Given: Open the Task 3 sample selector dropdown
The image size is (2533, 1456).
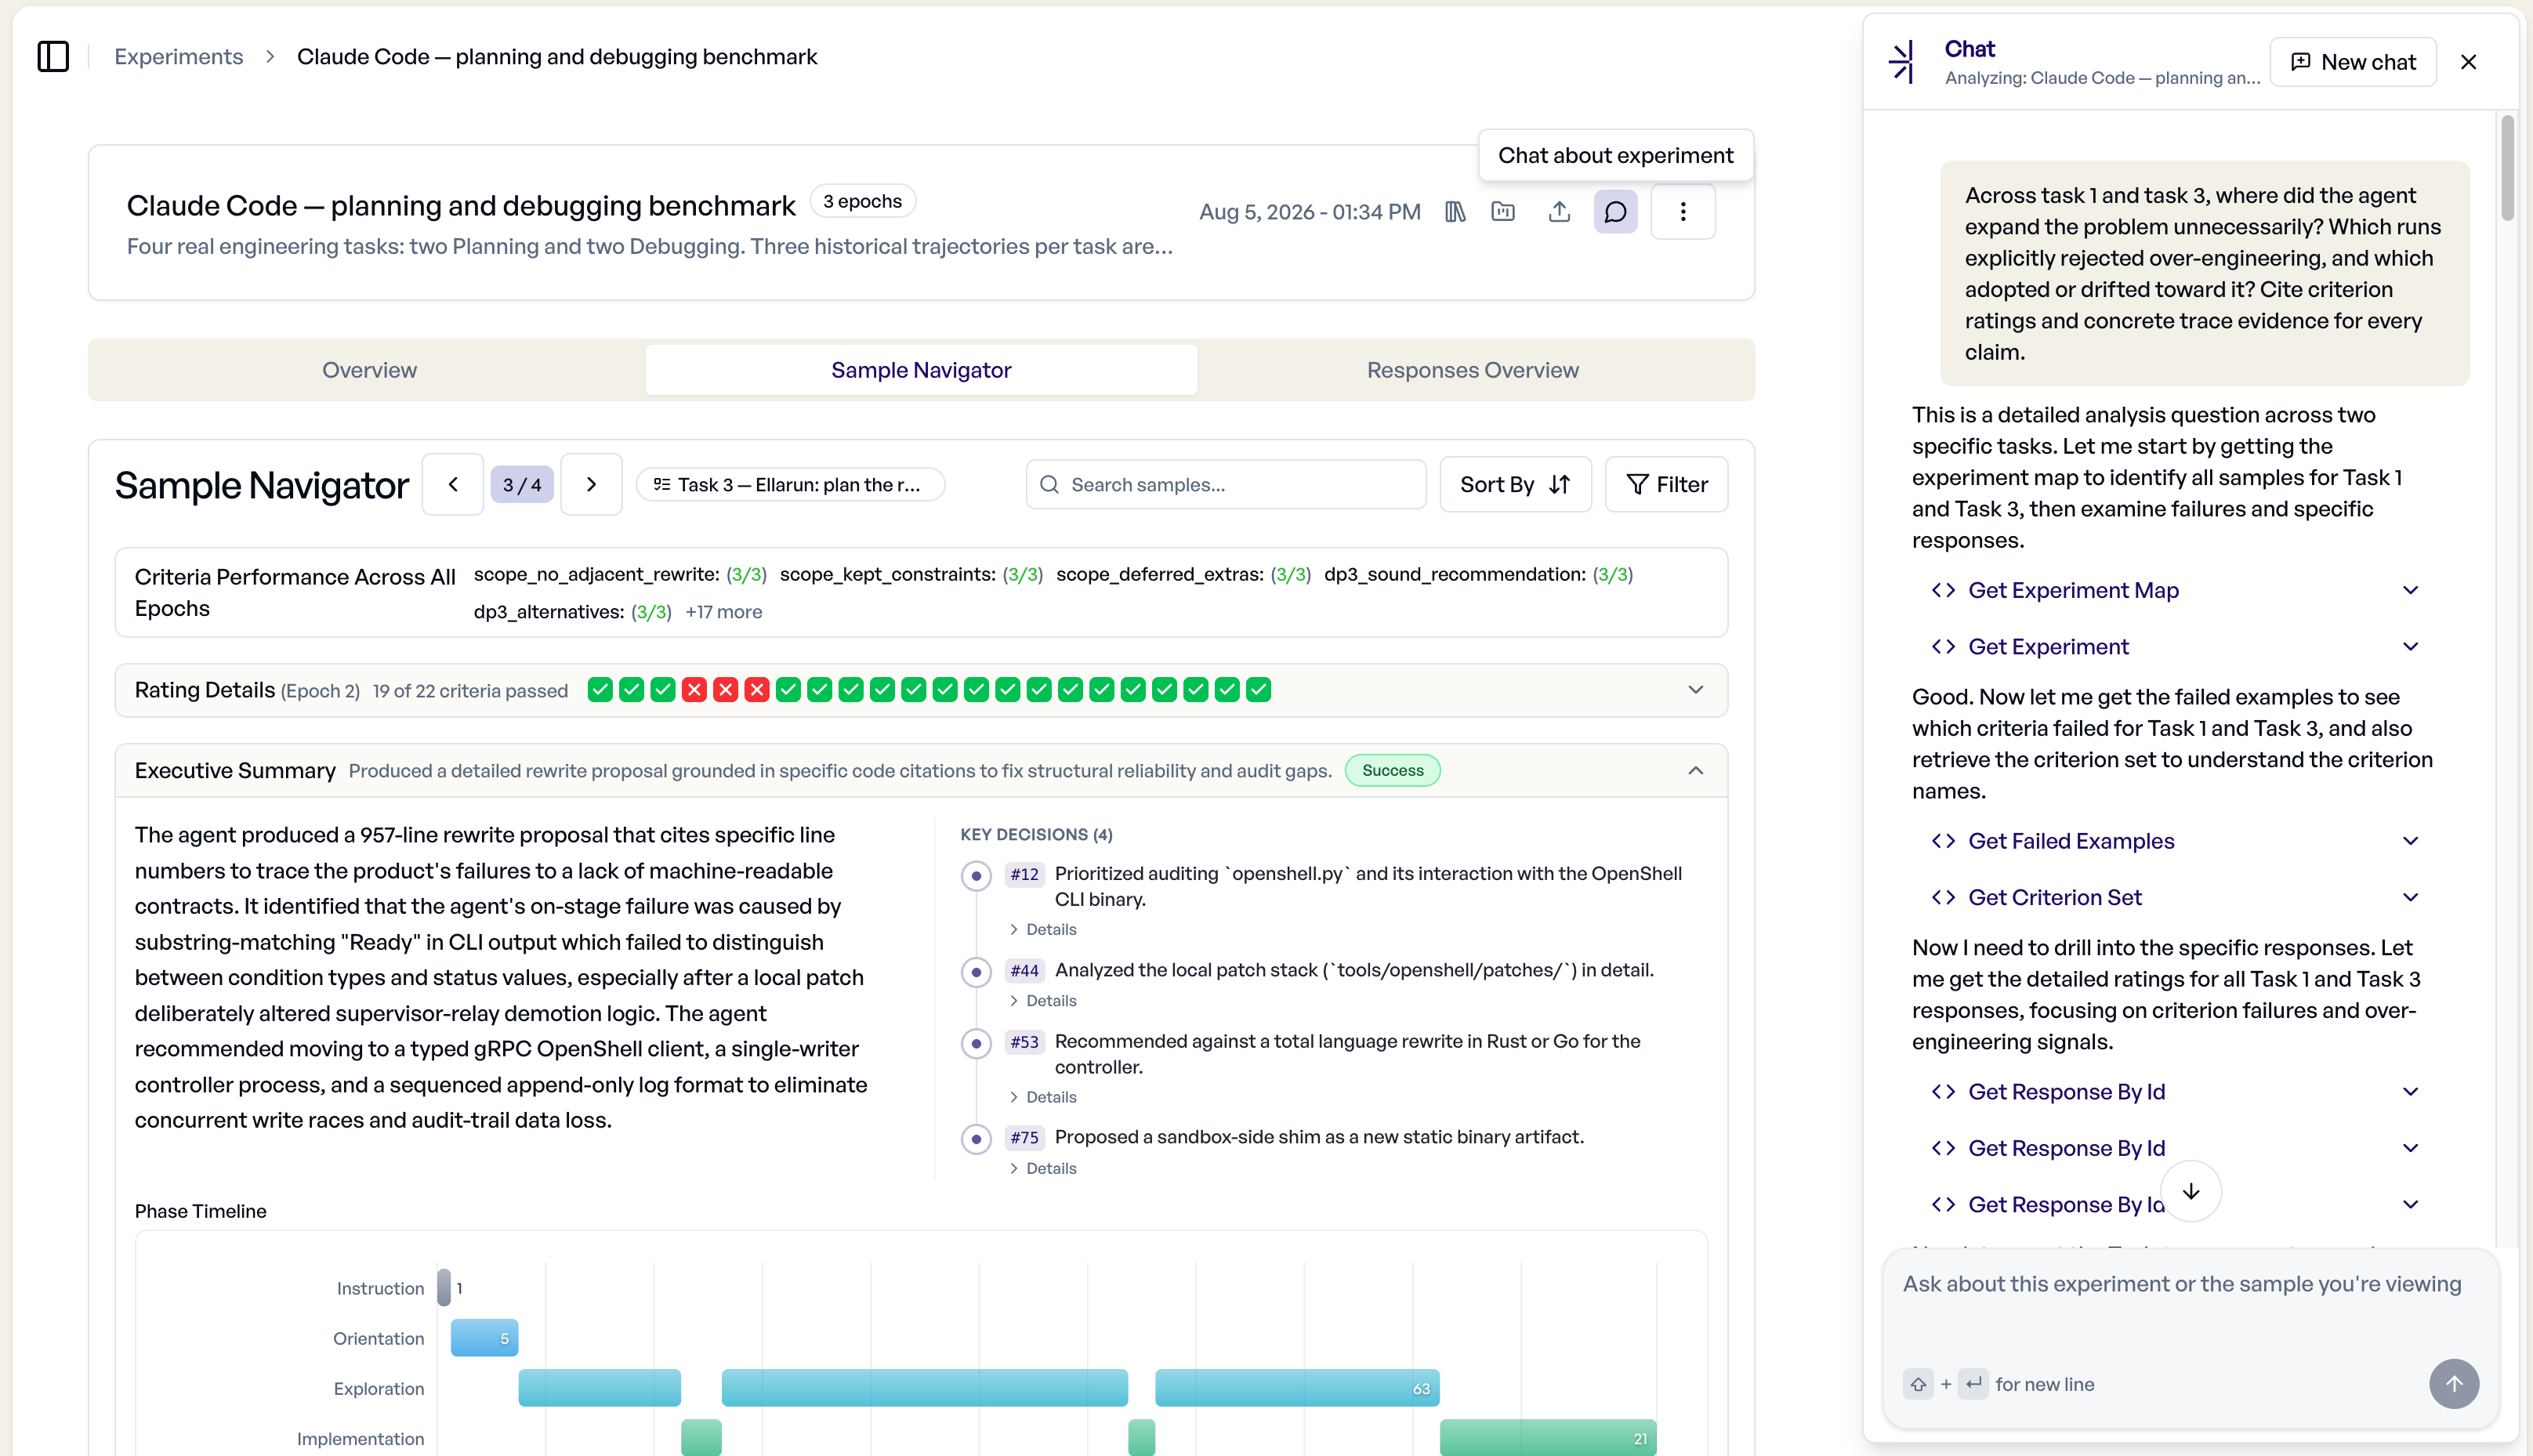Looking at the screenshot, I should point(790,485).
